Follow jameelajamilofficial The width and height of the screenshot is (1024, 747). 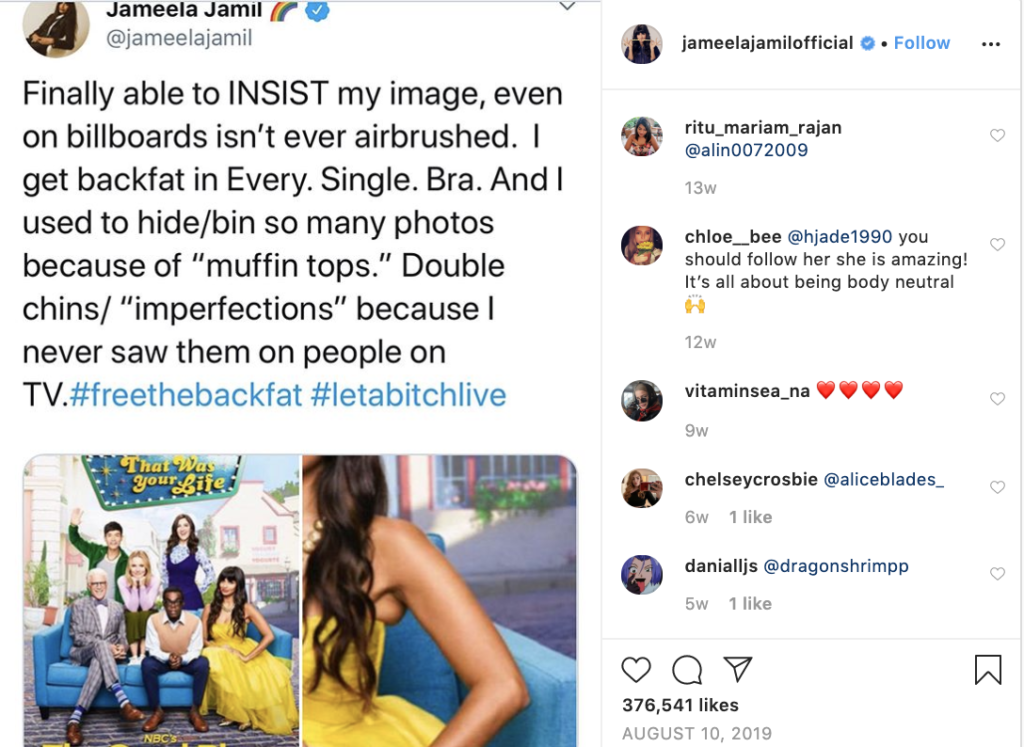pyautogui.click(x=921, y=43)
